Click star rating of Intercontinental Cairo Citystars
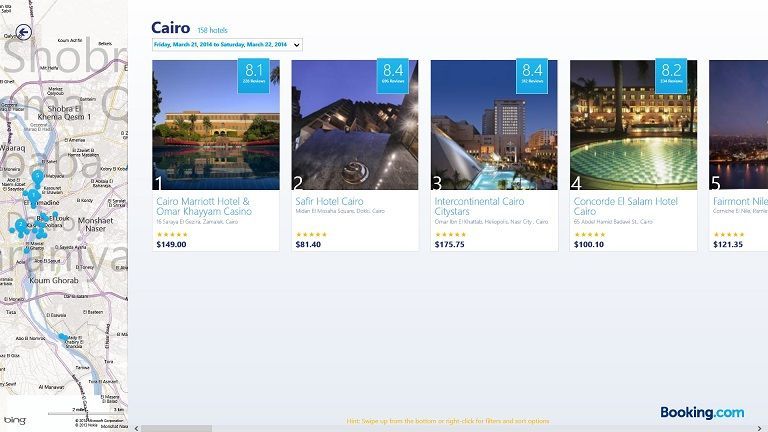Image resolution: width=768 pixels, height=432 pixels. pos(450,235)
